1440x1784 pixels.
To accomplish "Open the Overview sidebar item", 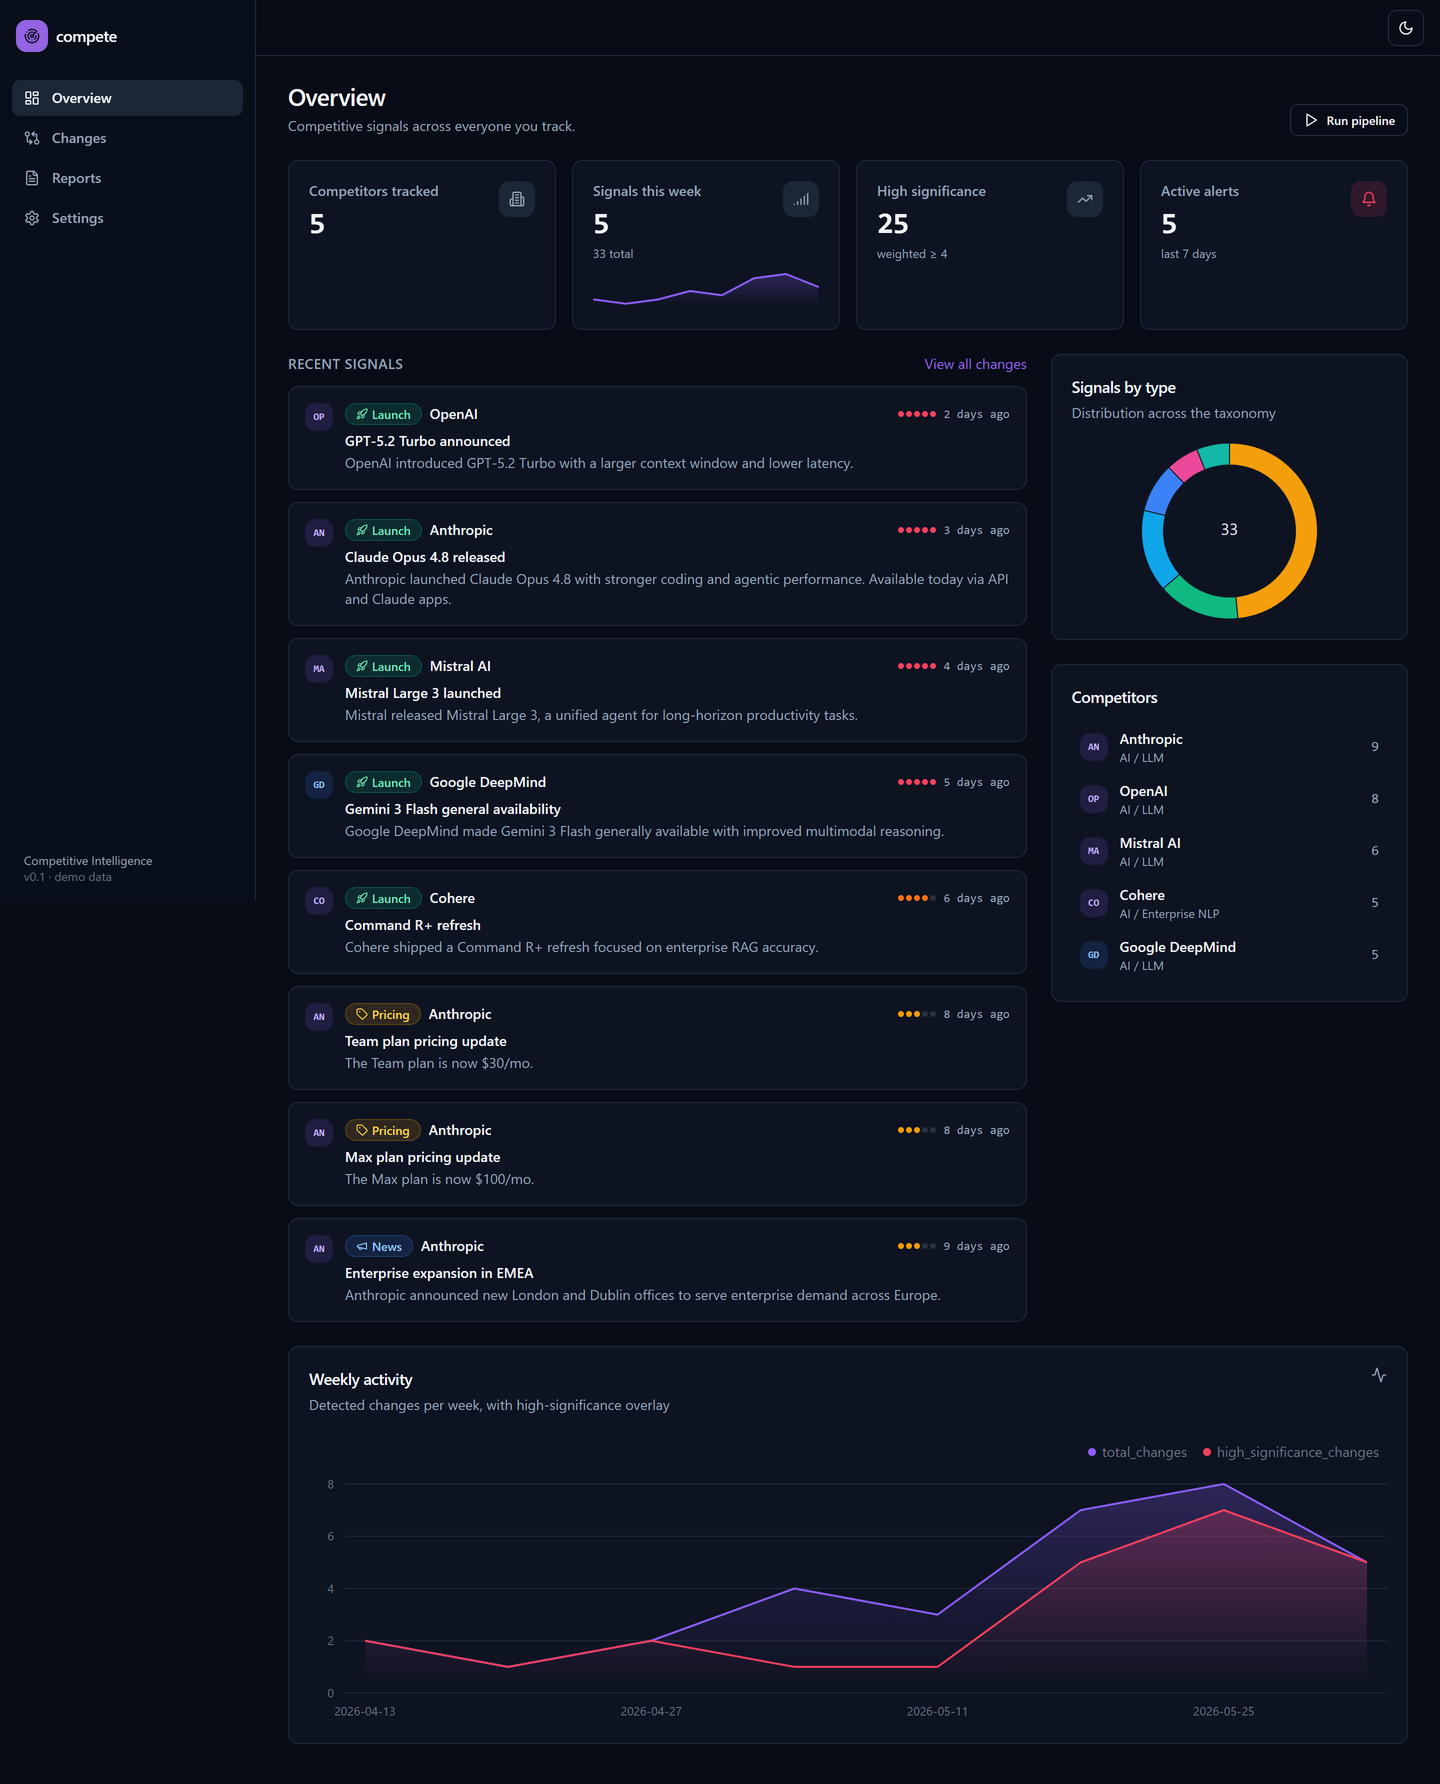I will 127,98.
